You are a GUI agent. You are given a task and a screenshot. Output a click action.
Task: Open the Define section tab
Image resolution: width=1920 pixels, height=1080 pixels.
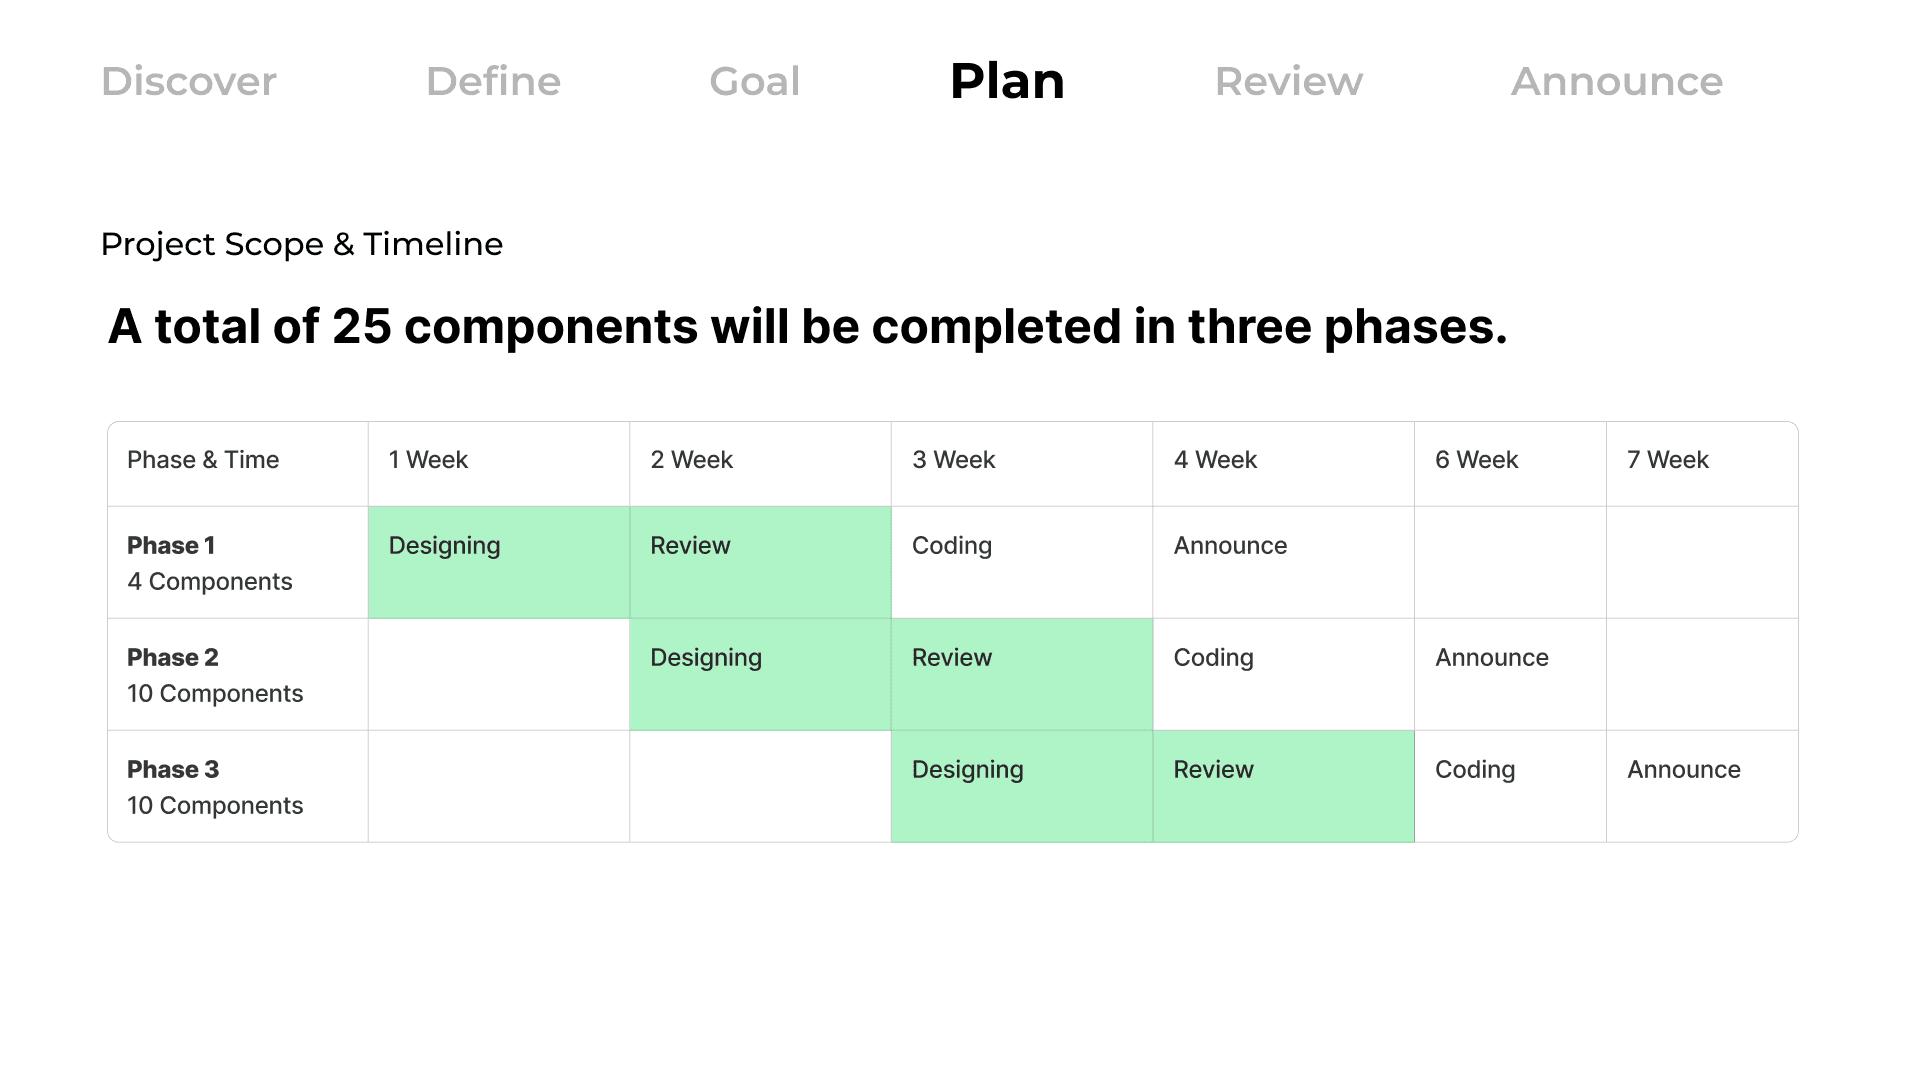click(493, 81)
